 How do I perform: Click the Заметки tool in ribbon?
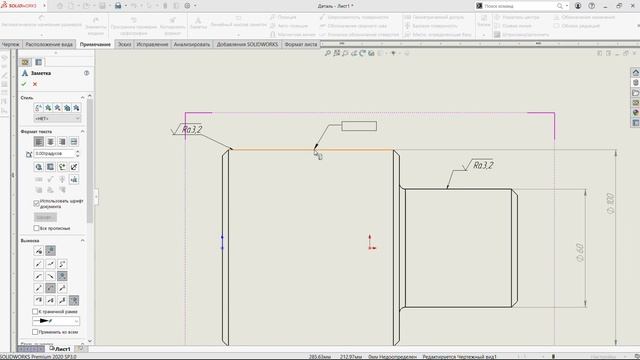click(198, 23)
